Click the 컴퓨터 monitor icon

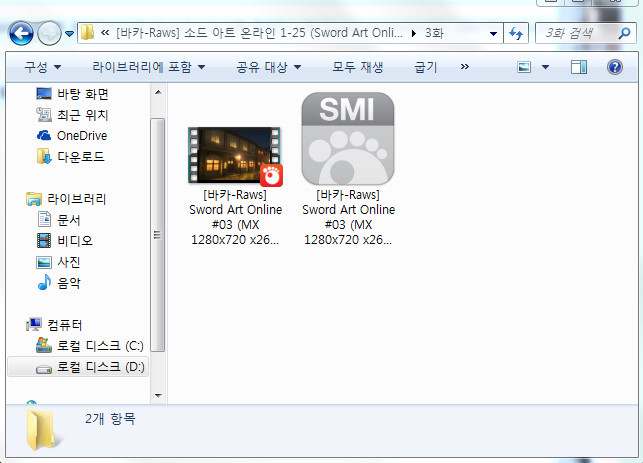point(34,324)
